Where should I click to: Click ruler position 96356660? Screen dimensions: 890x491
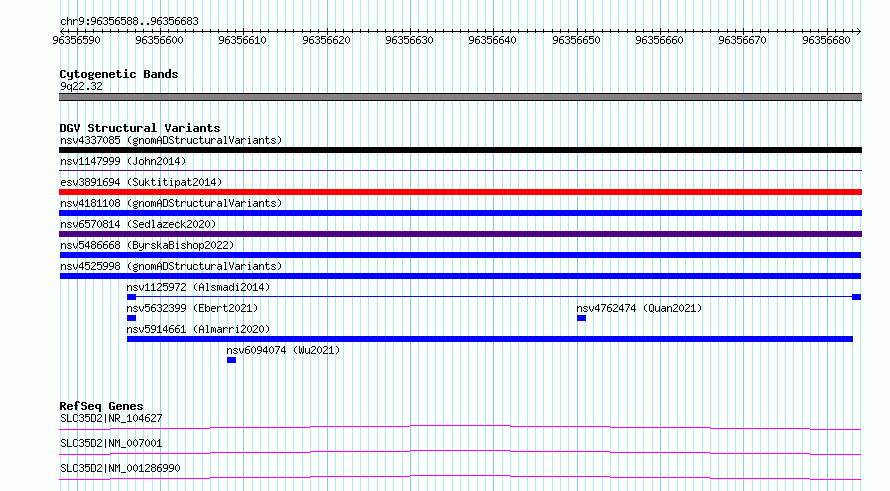tap(660, 40)
